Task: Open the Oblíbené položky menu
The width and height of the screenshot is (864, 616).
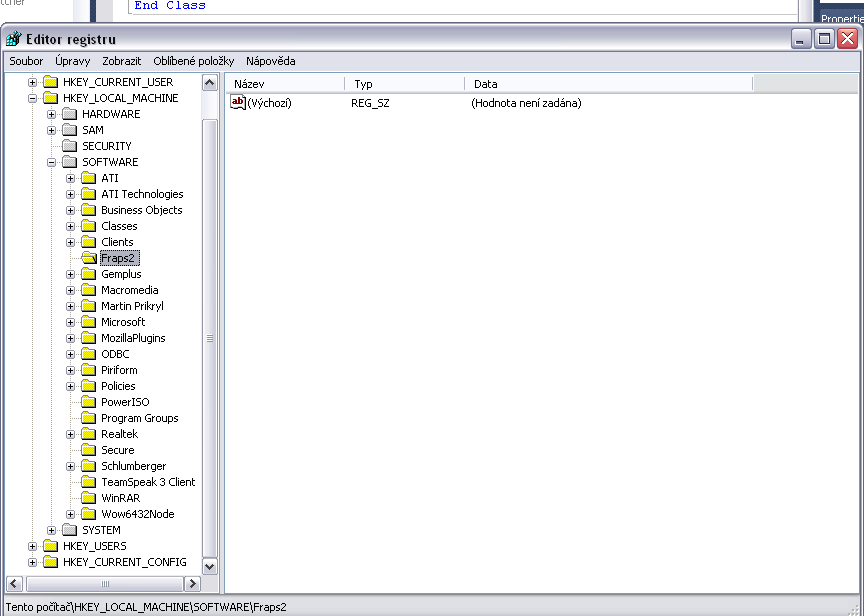Action: coord(193,61)
